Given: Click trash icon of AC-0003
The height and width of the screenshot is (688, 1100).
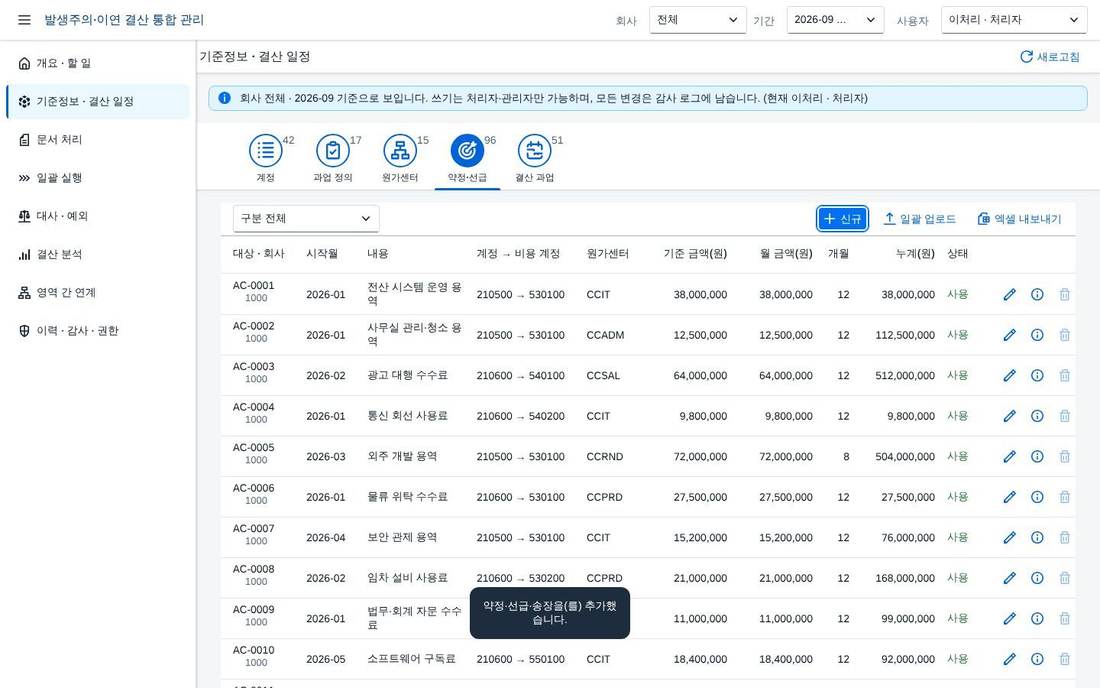Looking at the screenshot, I should coord(1064,375).
